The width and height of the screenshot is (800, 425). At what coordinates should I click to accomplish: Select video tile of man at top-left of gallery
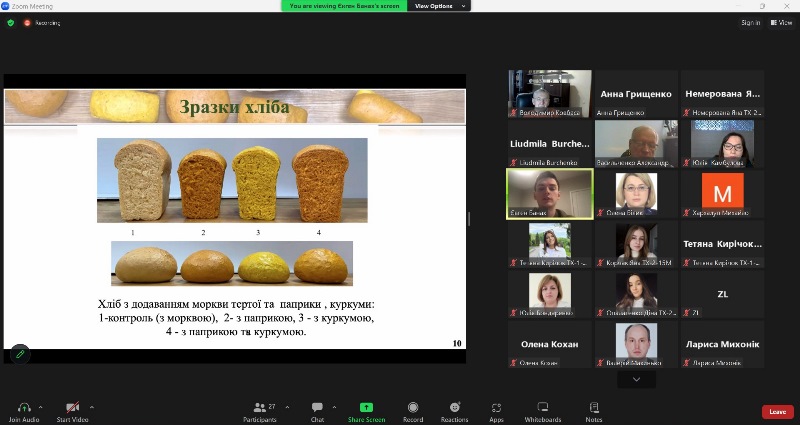tap(550, 94)
